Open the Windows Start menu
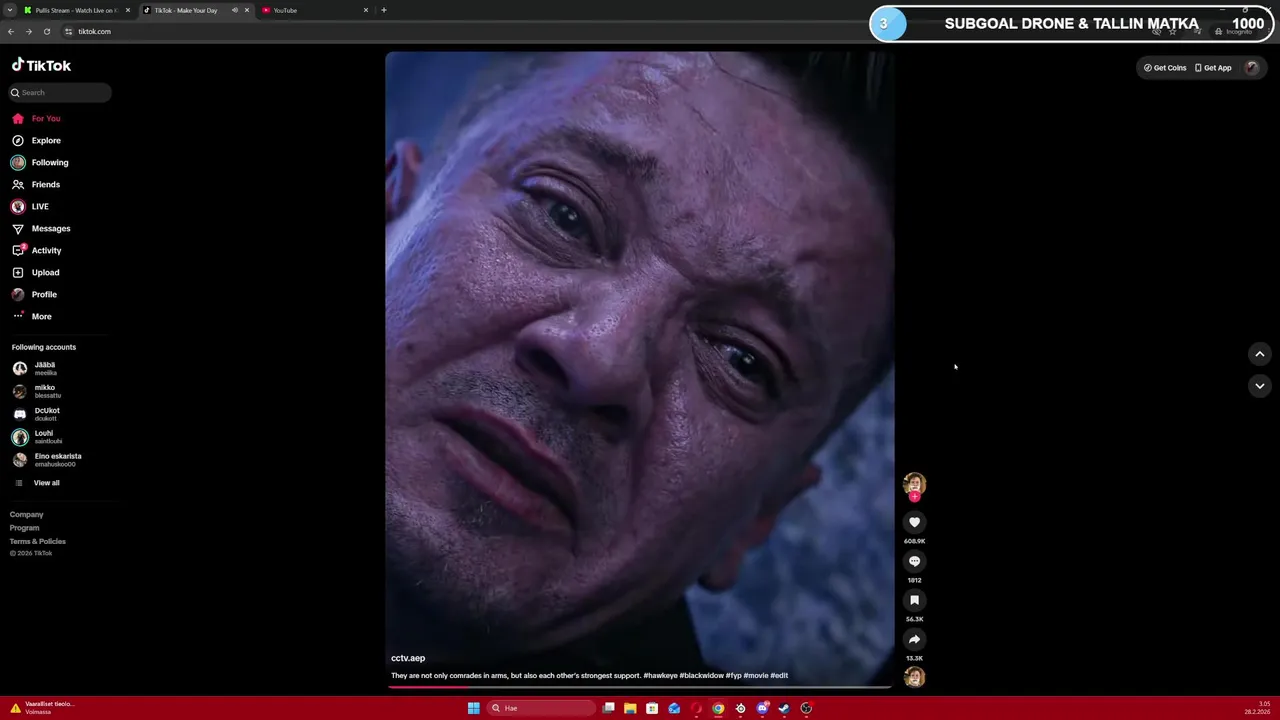 pyautogui.click(x=473, y=708)
